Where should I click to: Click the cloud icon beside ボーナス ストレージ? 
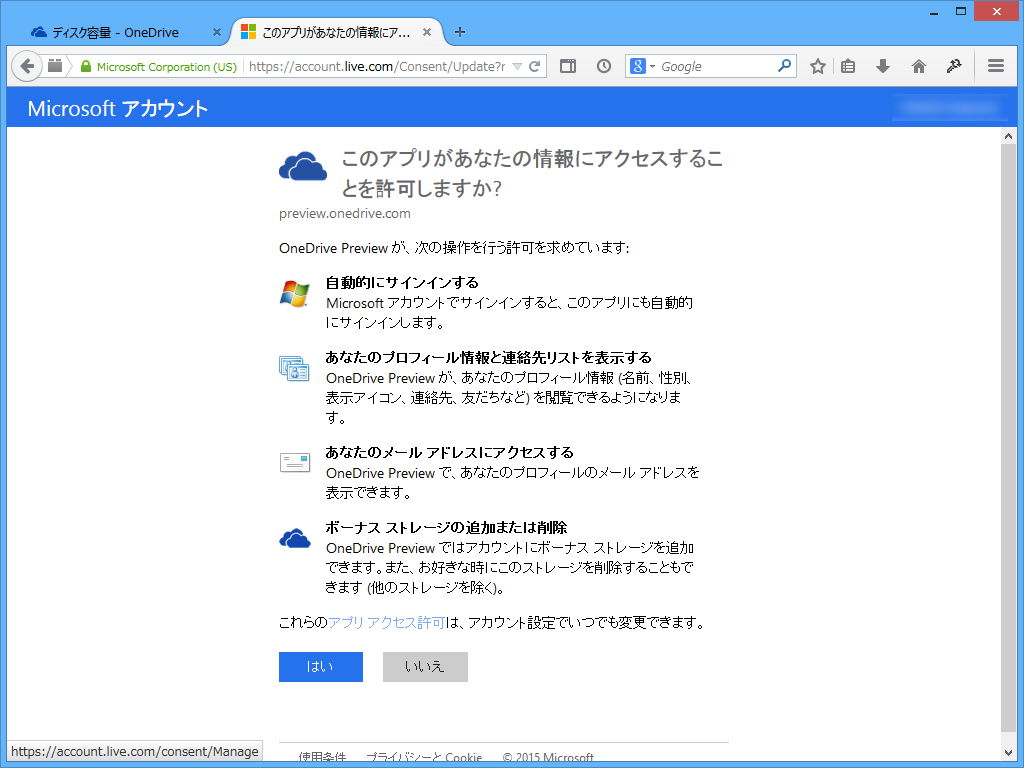tap(295, 537)
